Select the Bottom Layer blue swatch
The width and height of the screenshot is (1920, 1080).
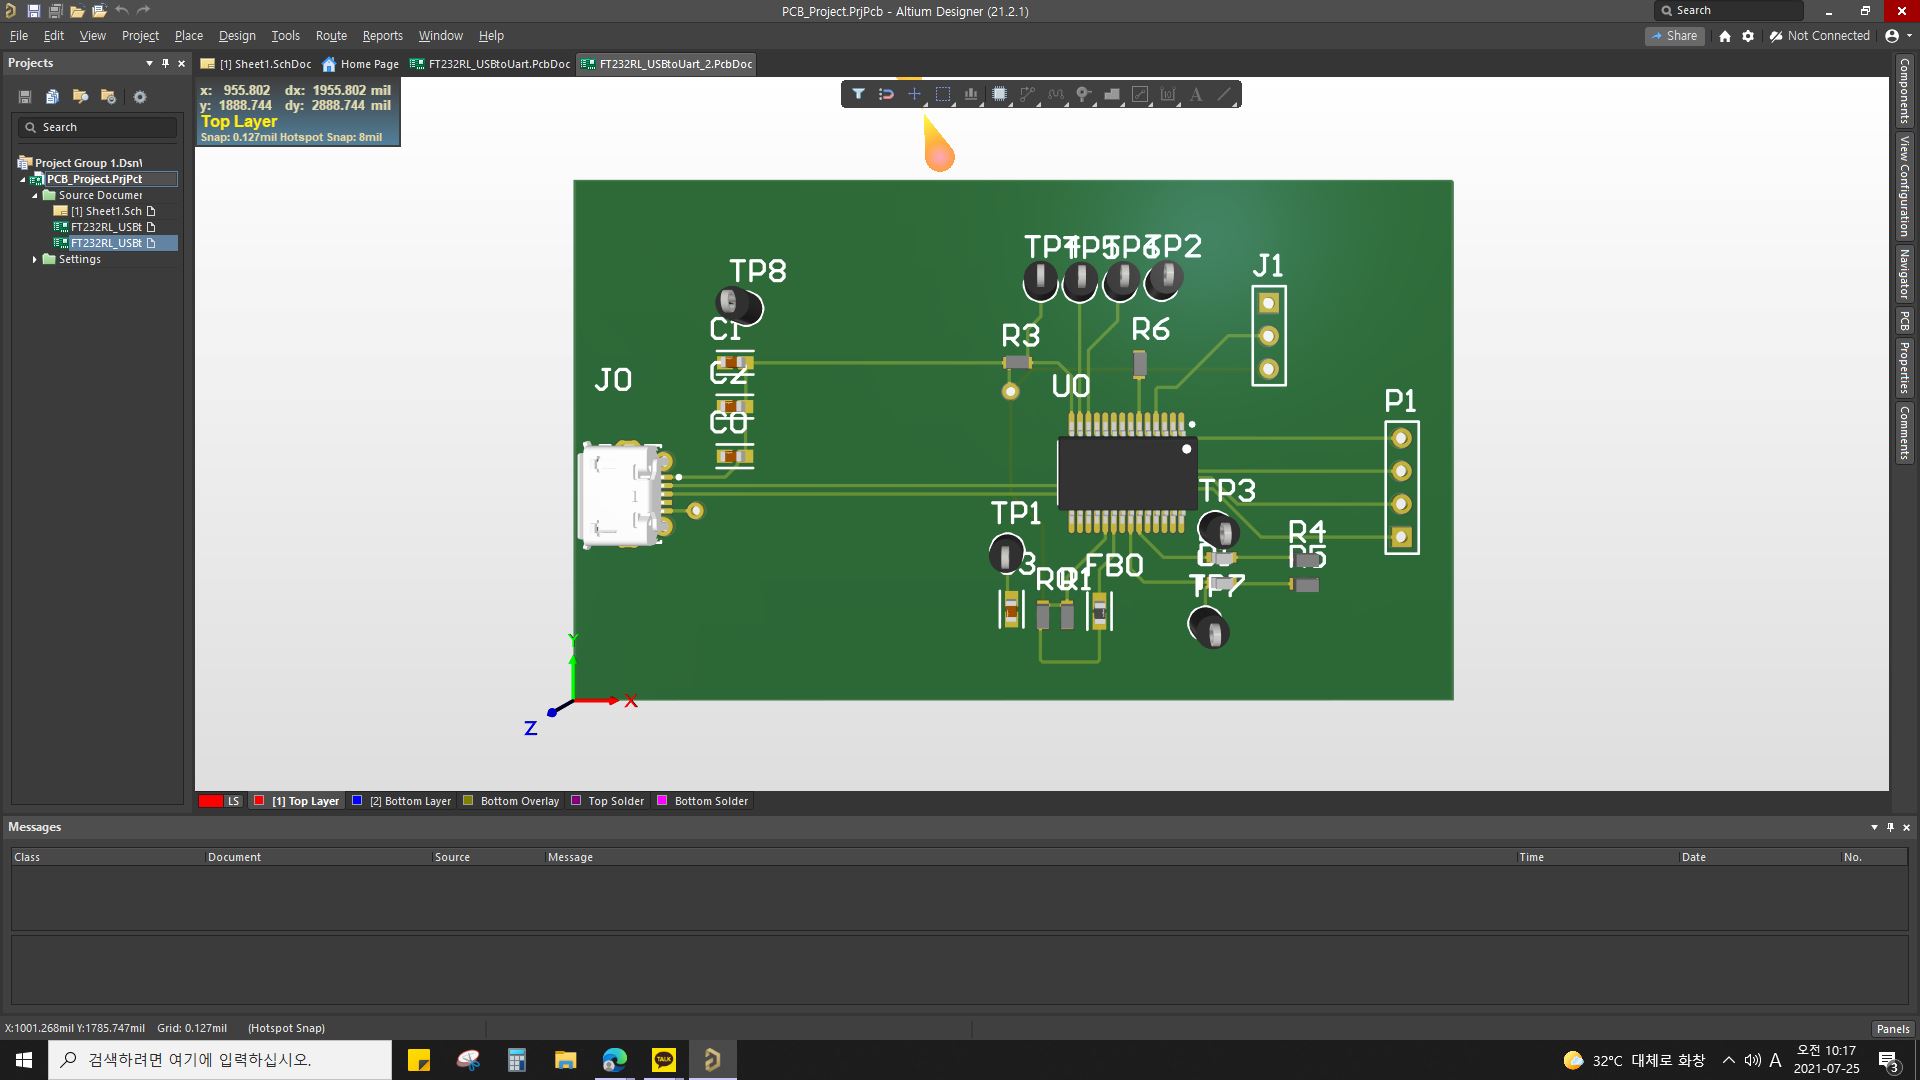(357, 801)
